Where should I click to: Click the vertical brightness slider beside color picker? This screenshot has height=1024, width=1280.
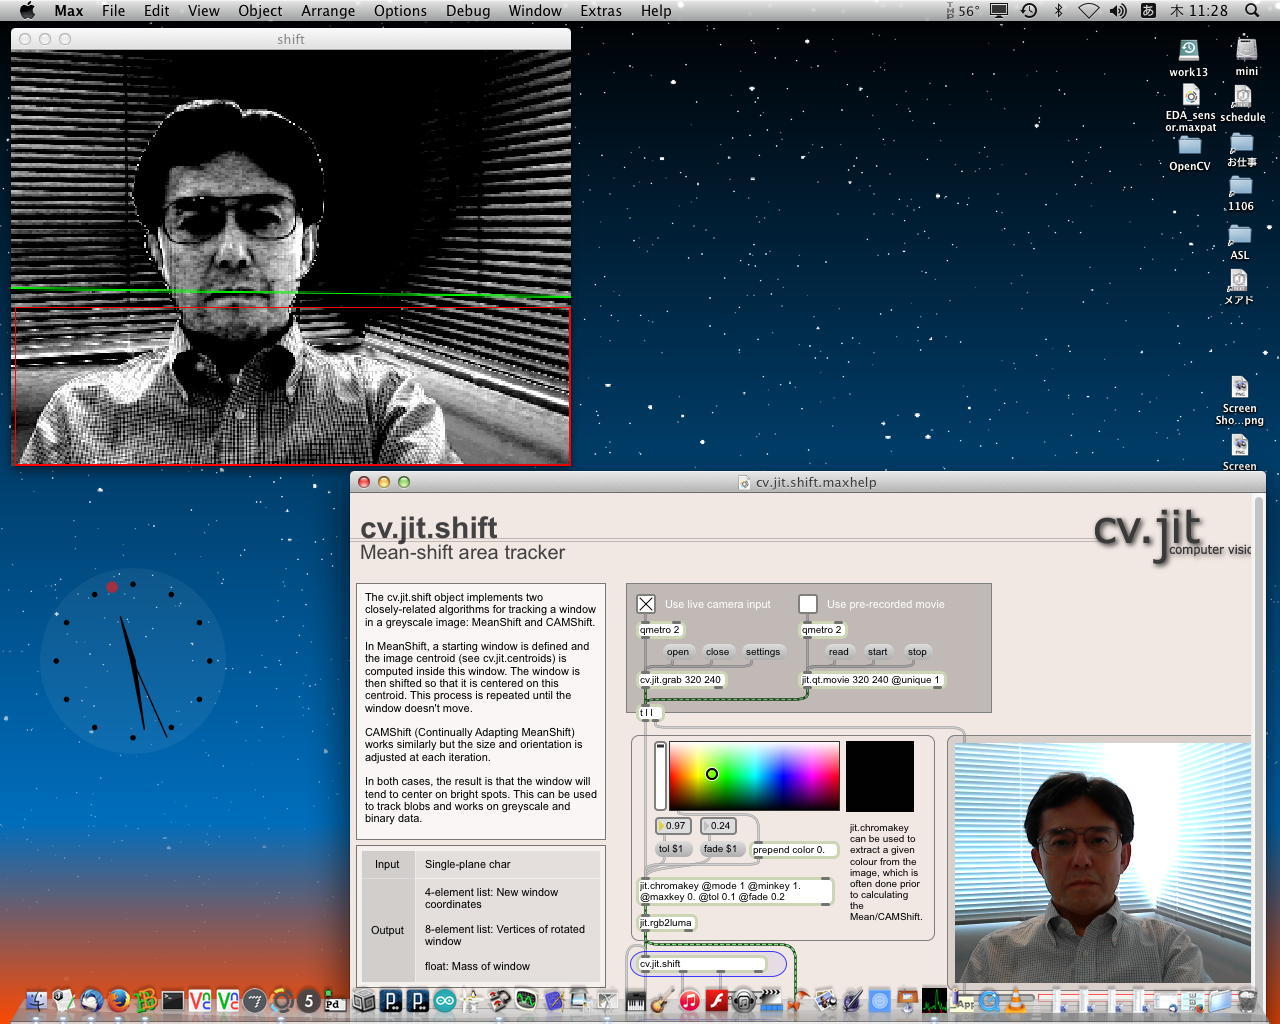click(660, 775)
